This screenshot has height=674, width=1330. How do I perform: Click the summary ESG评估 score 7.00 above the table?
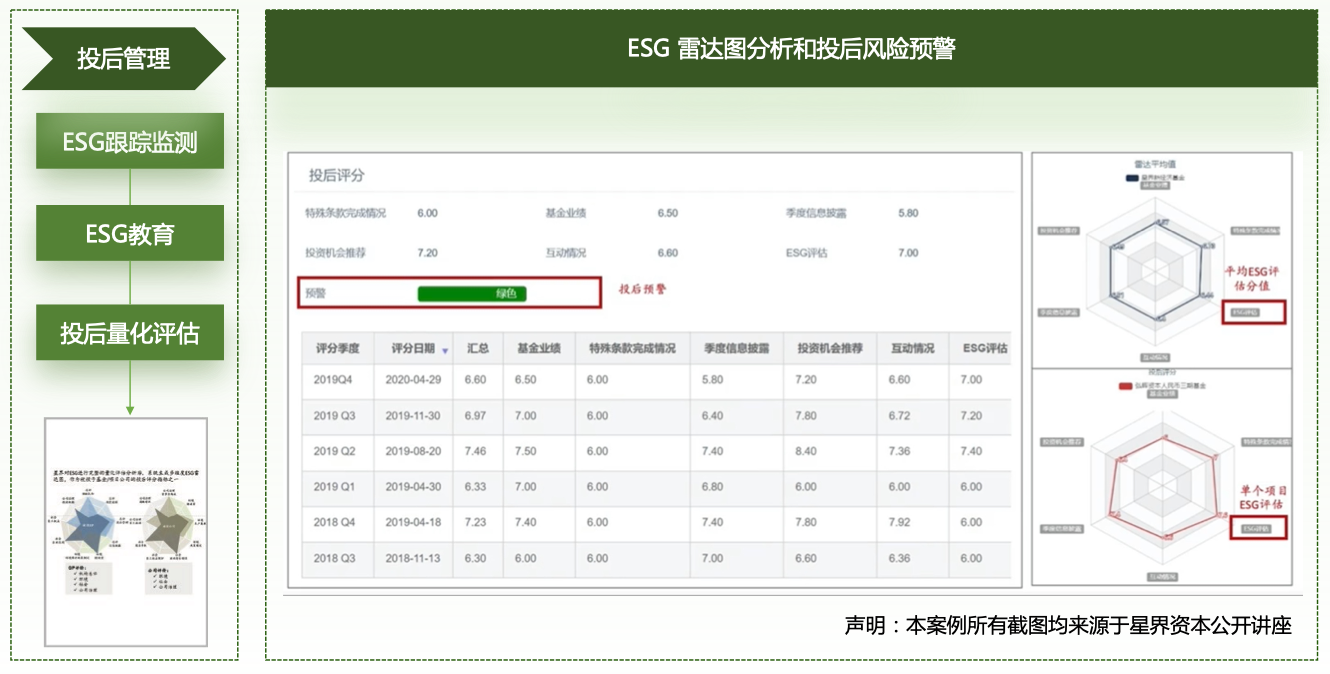click(x=908, y=253)
